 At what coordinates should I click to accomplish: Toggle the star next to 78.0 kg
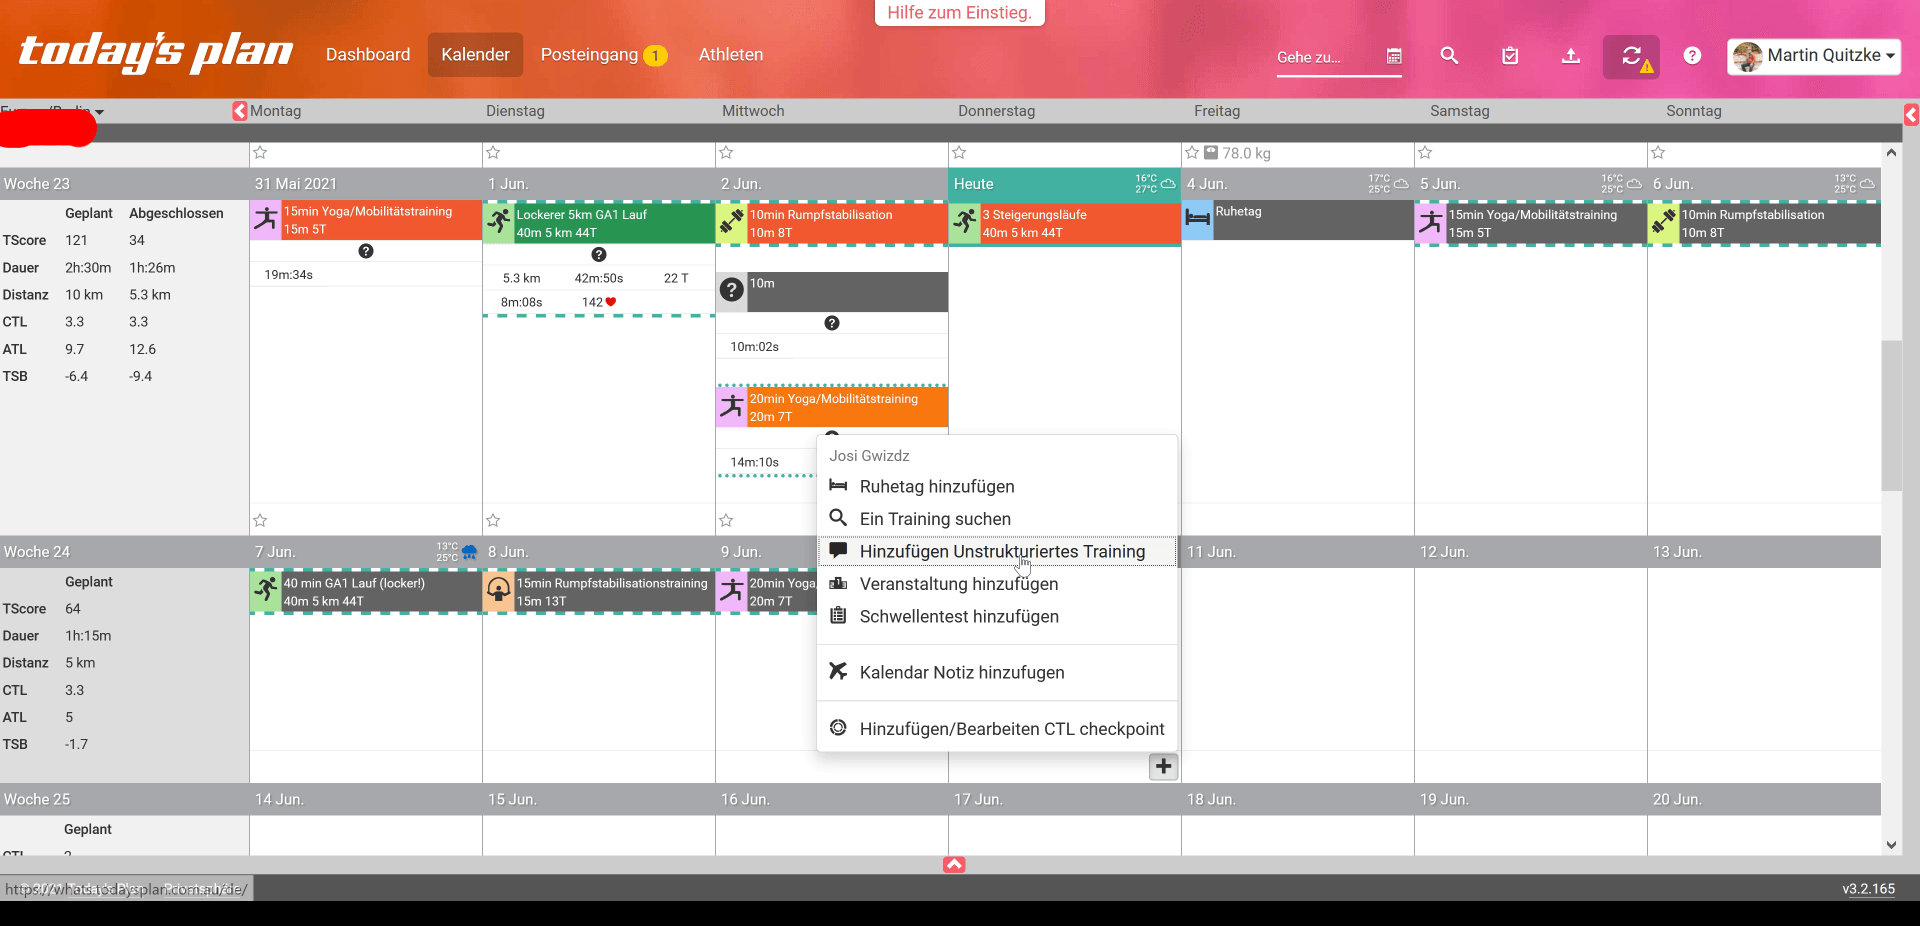click(1192, 153)
